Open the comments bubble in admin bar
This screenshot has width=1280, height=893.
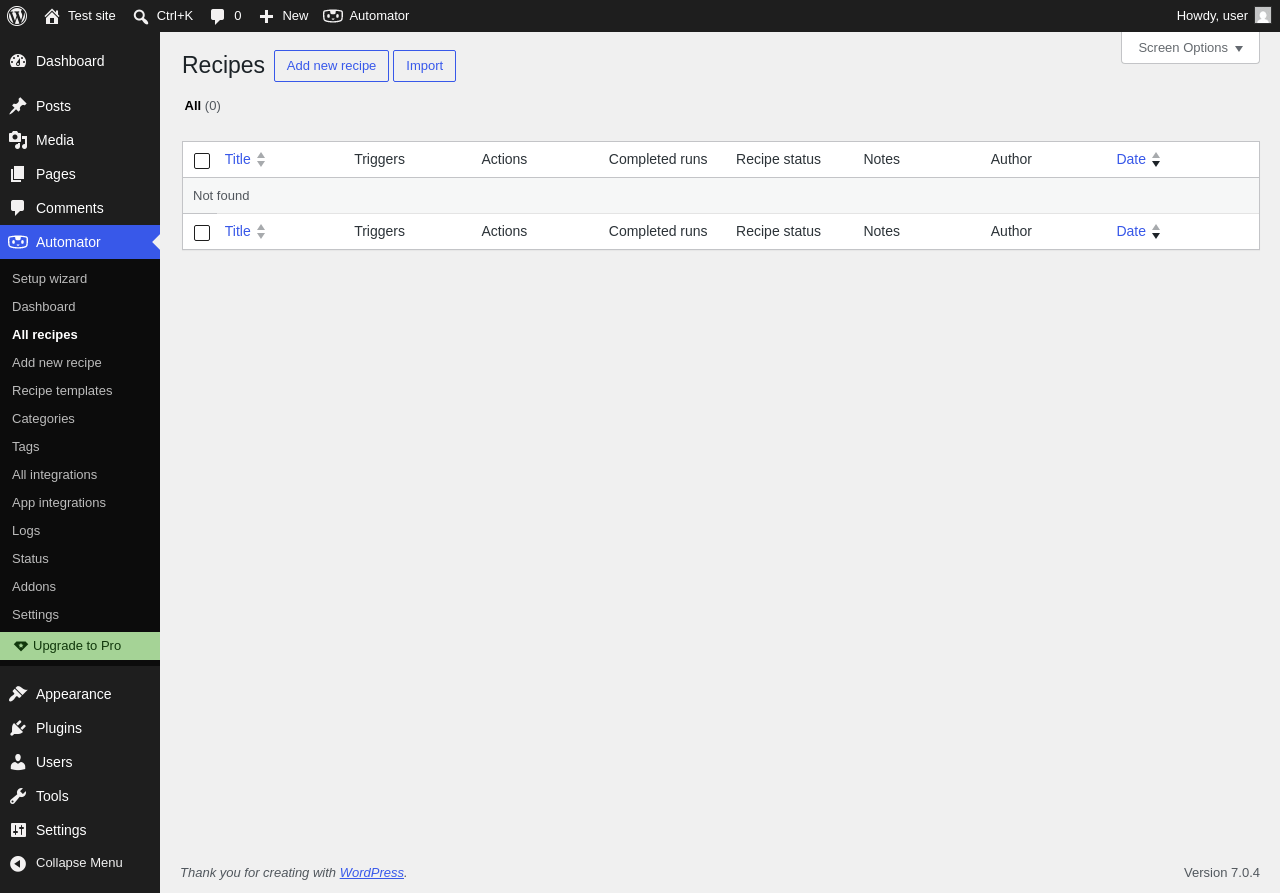(217, 16)
